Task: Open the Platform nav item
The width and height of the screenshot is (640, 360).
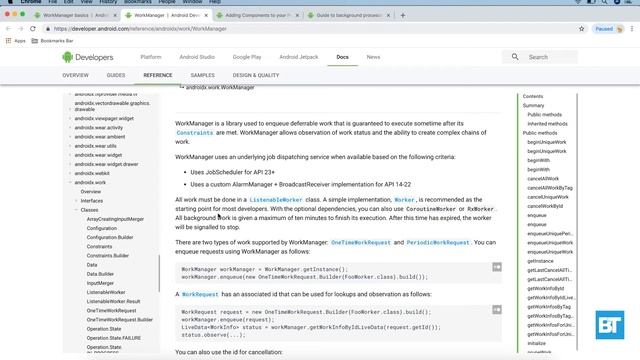Action: 151,57
